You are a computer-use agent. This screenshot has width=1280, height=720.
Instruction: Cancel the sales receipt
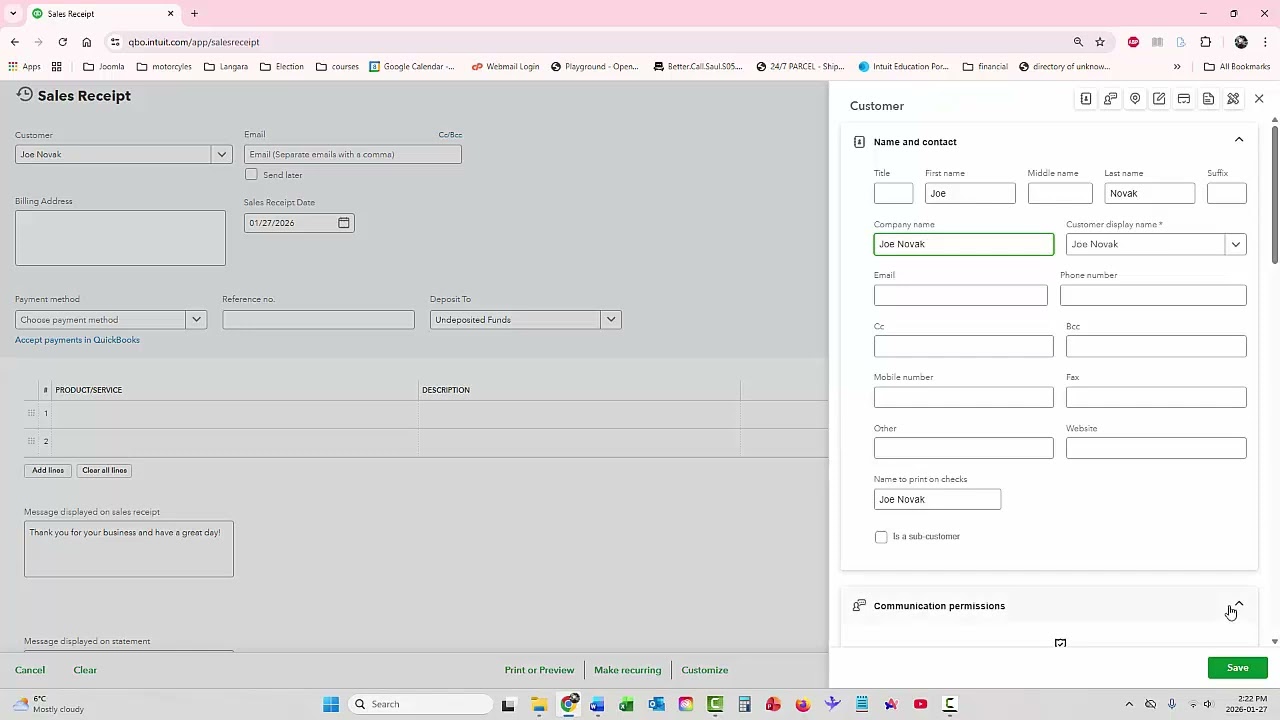[30, 670]
